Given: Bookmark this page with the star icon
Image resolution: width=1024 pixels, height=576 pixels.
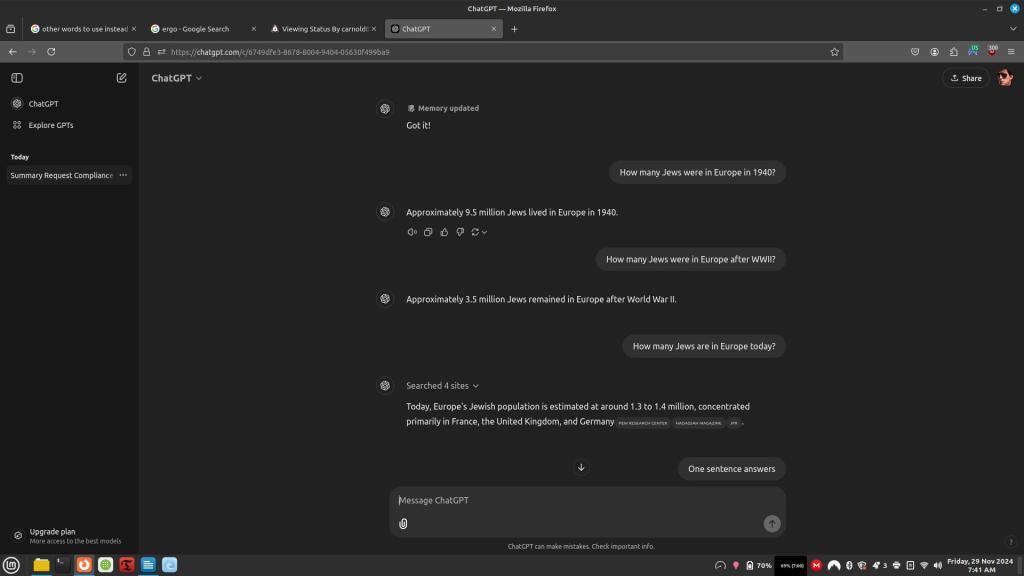Looking at the screenshot, I should pyautogui.click(x=835, y=52).
